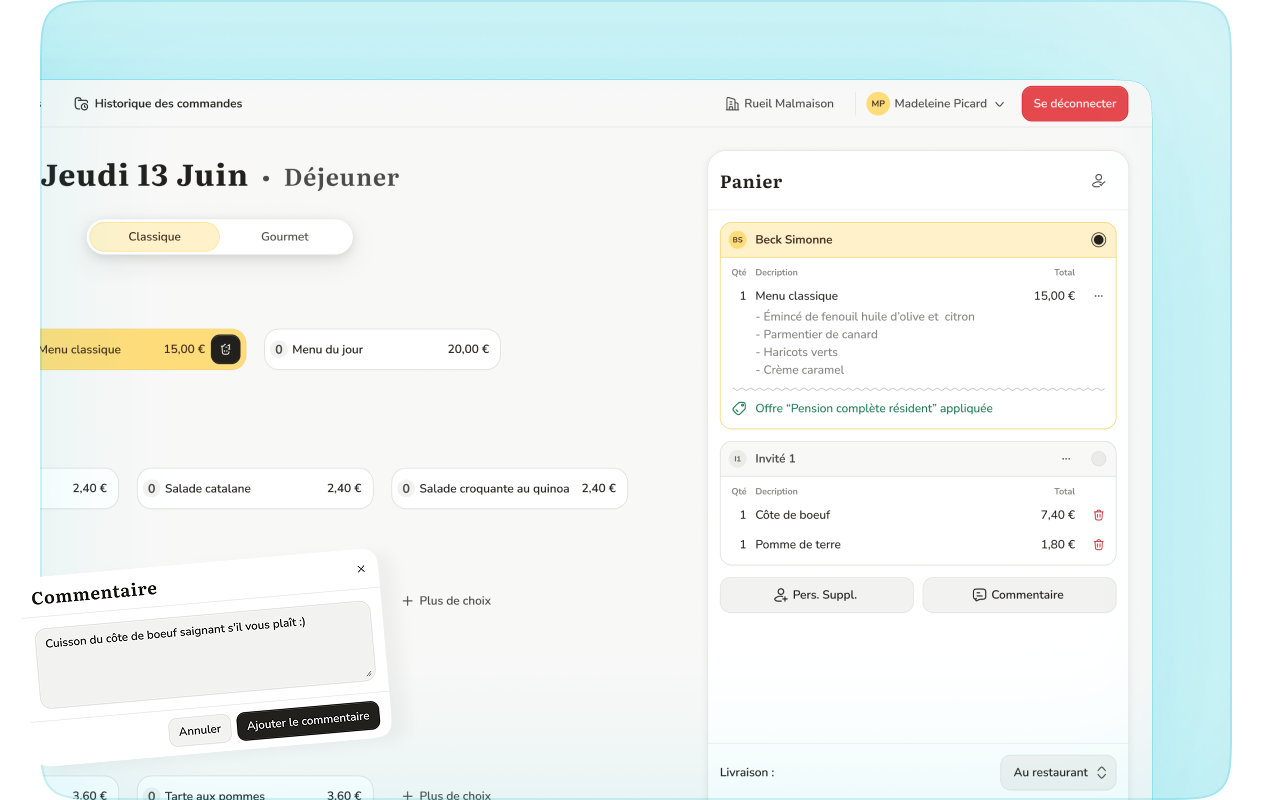Close the Commentaire dialog with X
The width and height of the screenshot is (1272, 800).
[361, 569]
